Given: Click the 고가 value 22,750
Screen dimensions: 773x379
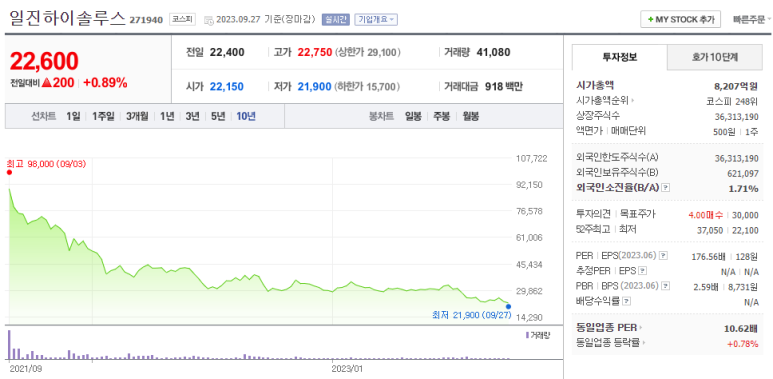Looking at the screenshot, I should [315, 53].
